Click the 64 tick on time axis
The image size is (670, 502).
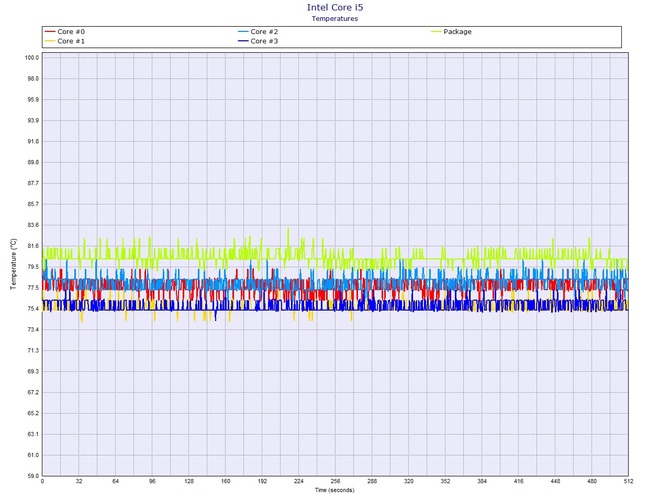(115, 481)
